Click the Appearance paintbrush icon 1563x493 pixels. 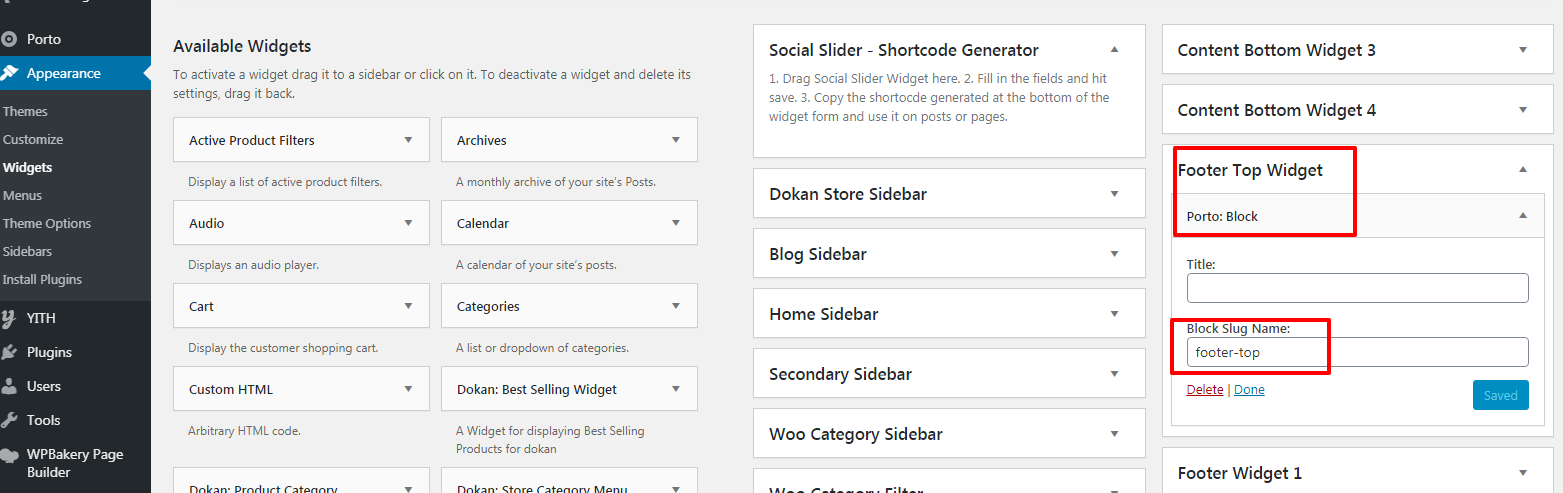click(x=10, y=73)
